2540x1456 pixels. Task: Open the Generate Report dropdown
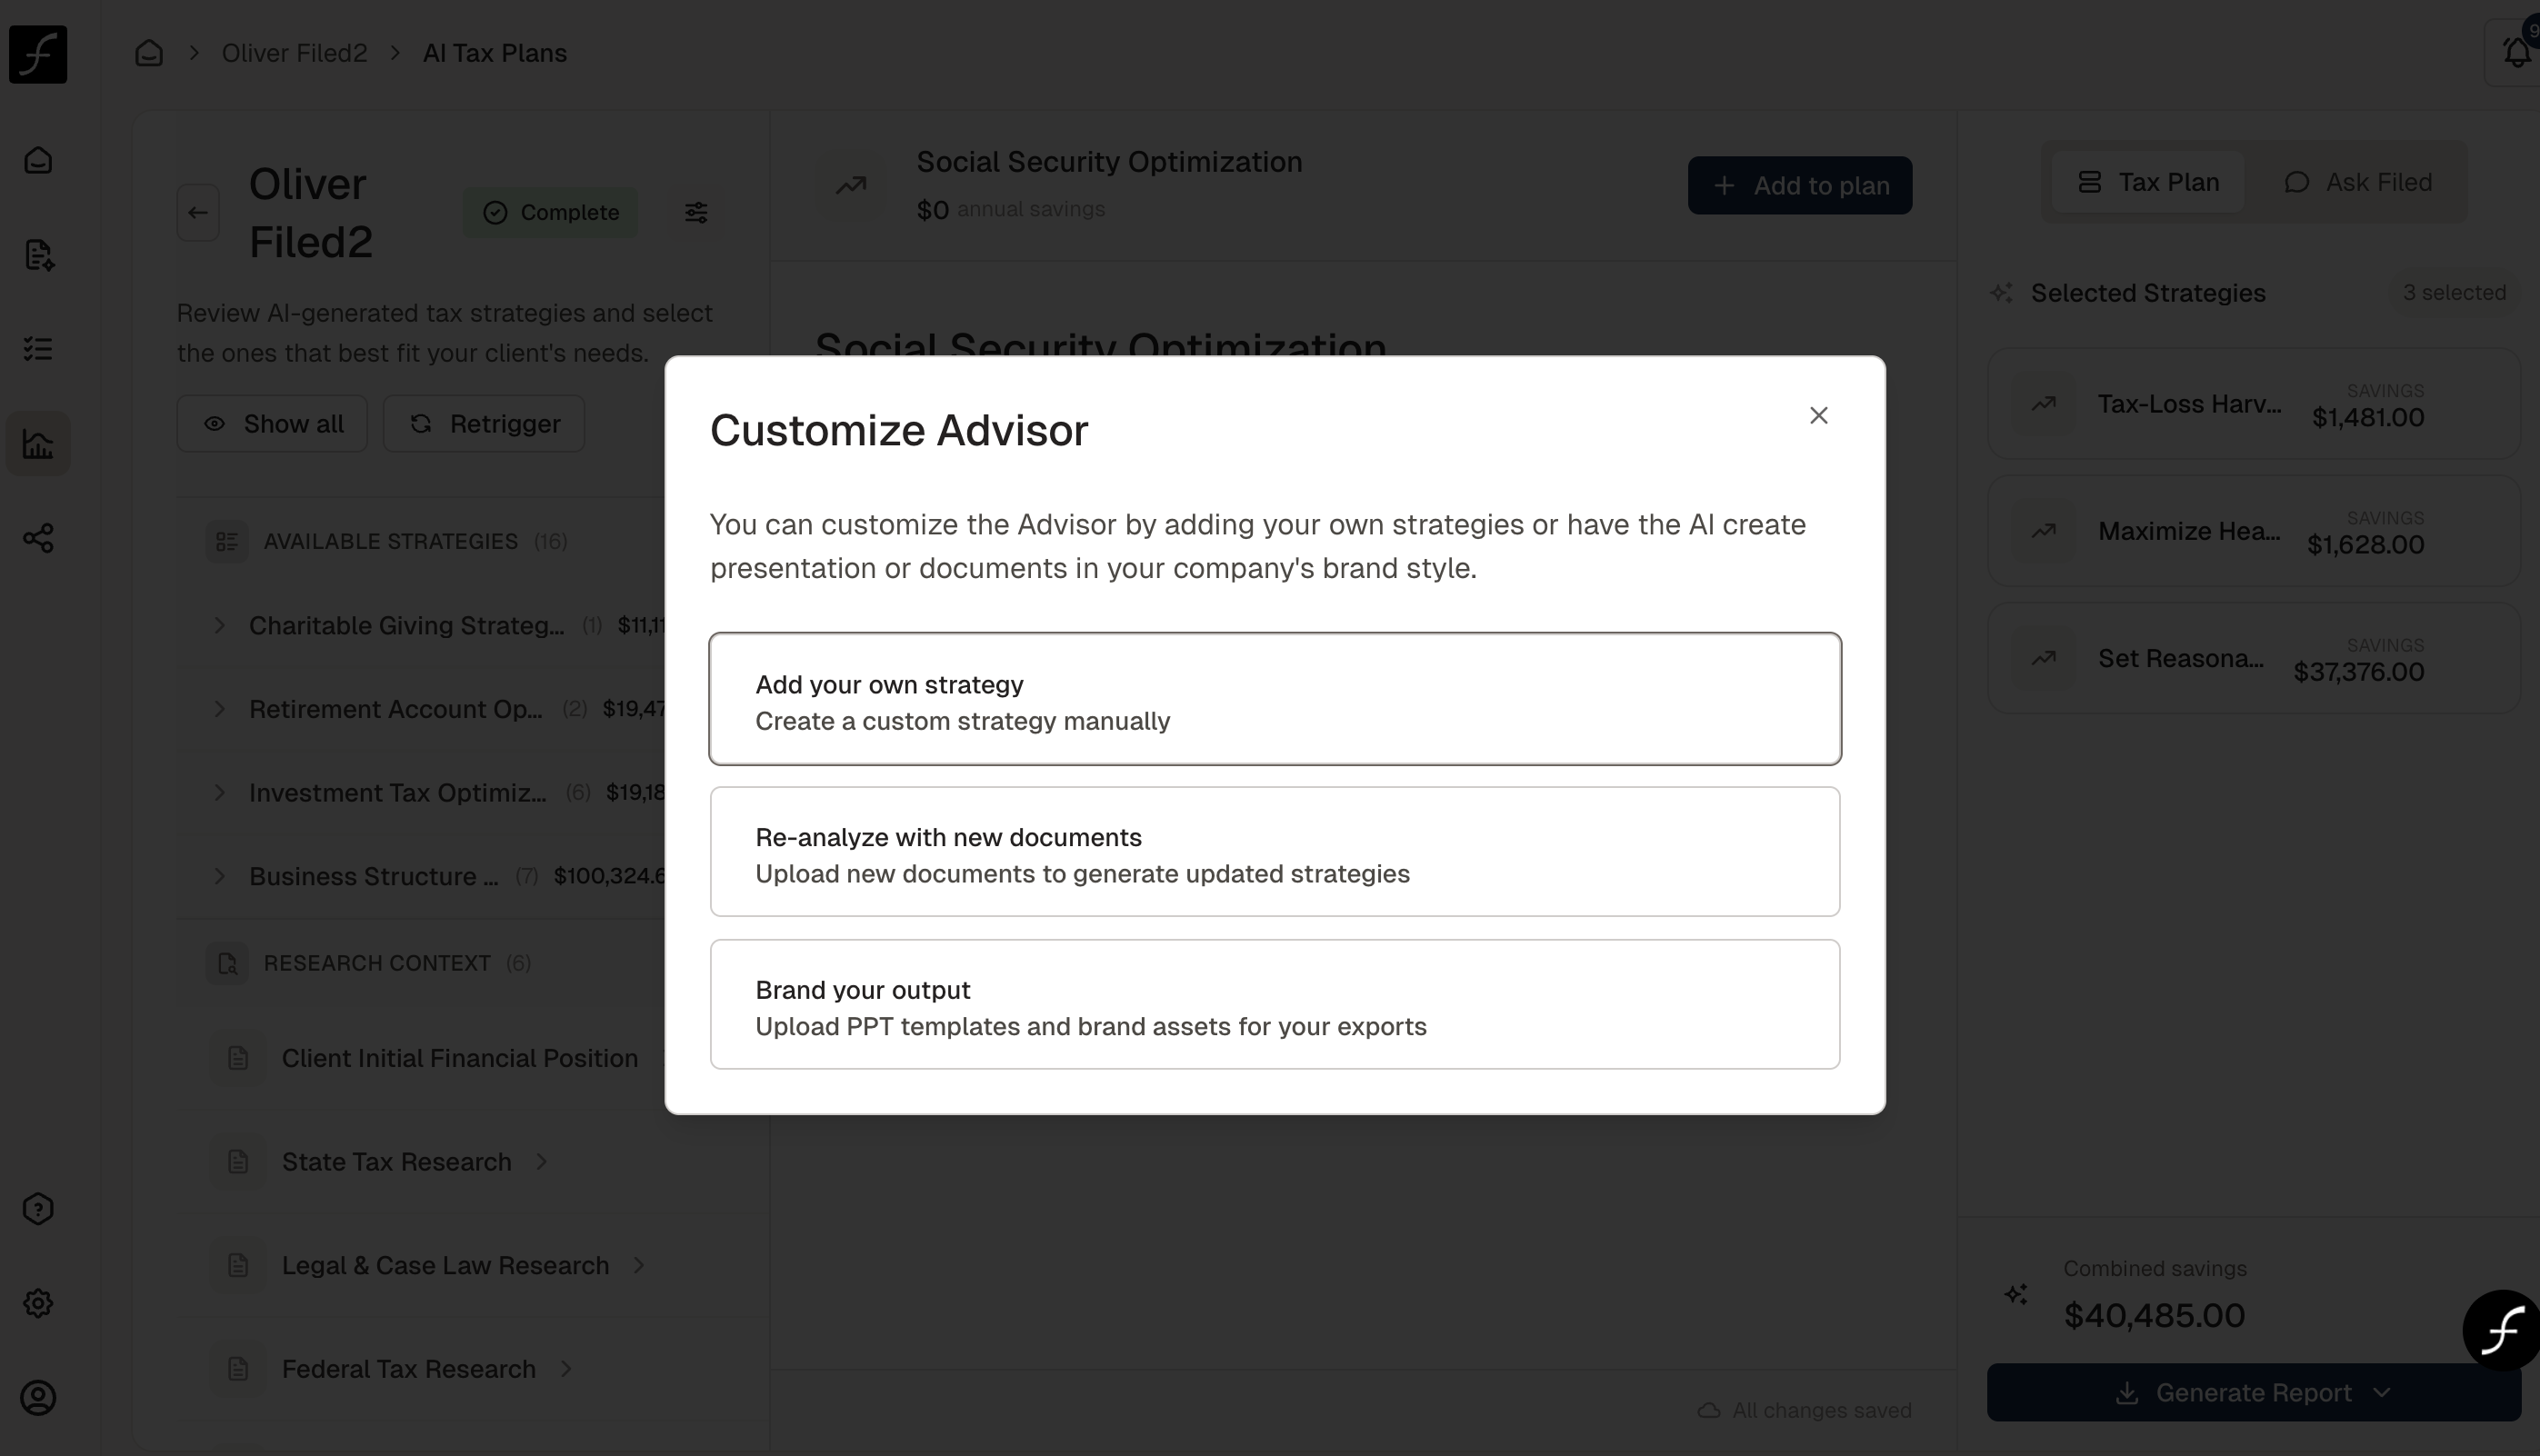[2254, 1393]
